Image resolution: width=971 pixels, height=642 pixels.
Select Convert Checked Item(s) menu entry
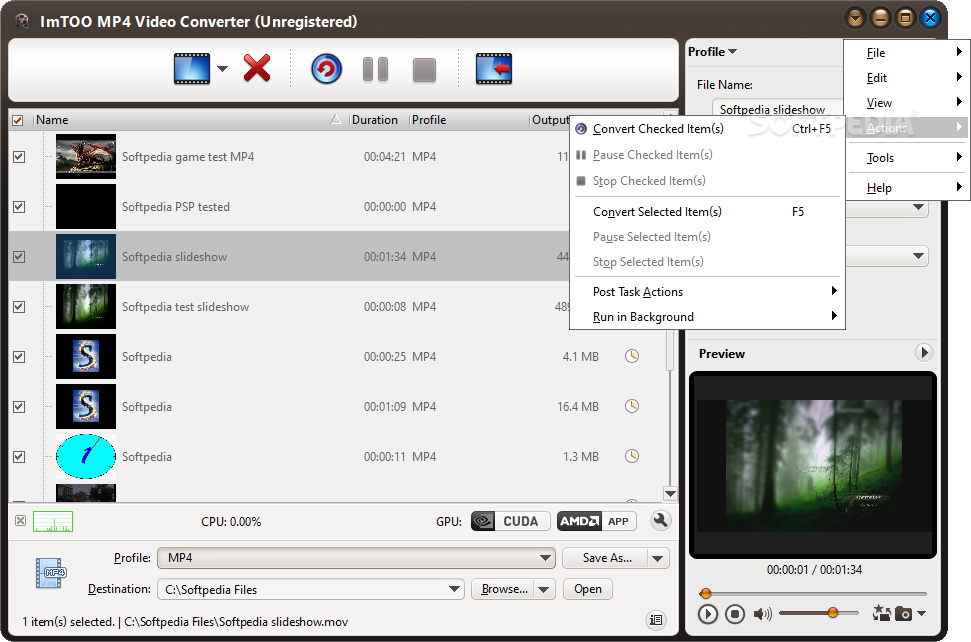click(x=707, y=129)
